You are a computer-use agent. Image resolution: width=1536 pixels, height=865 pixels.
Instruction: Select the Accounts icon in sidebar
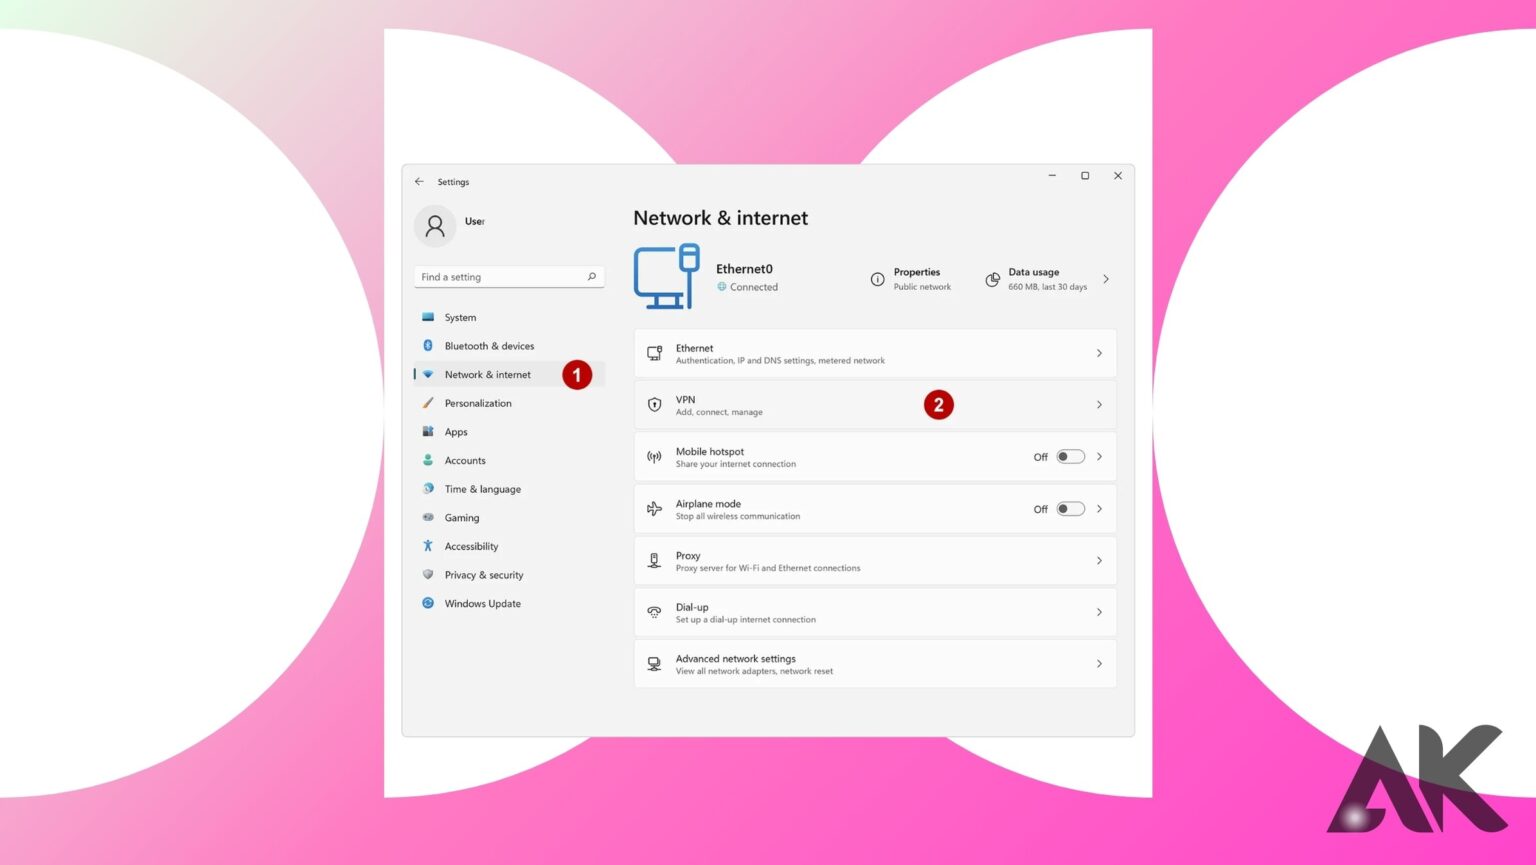coord(429,460)
